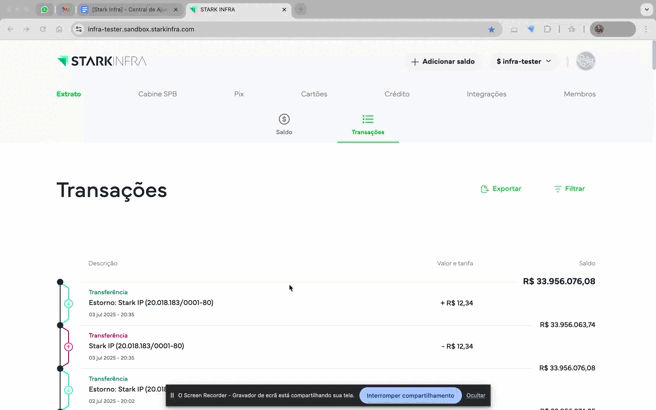Click the green plus icon on first Estorno transaction

pyautogui.click(x=69, y=303)
